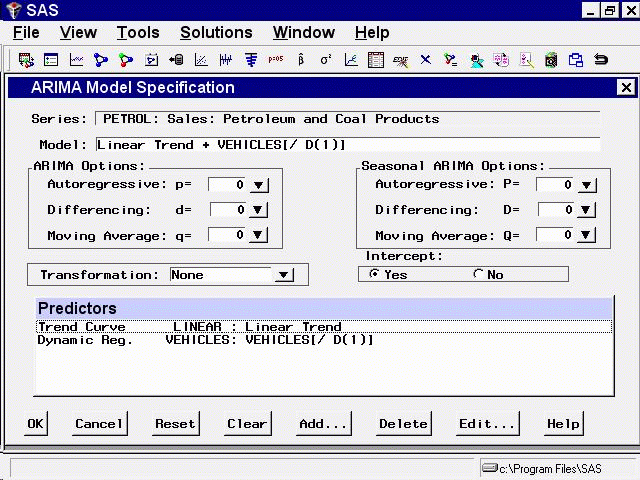Click the c:\Program Files\SAS status bar path

click(550, 469)
